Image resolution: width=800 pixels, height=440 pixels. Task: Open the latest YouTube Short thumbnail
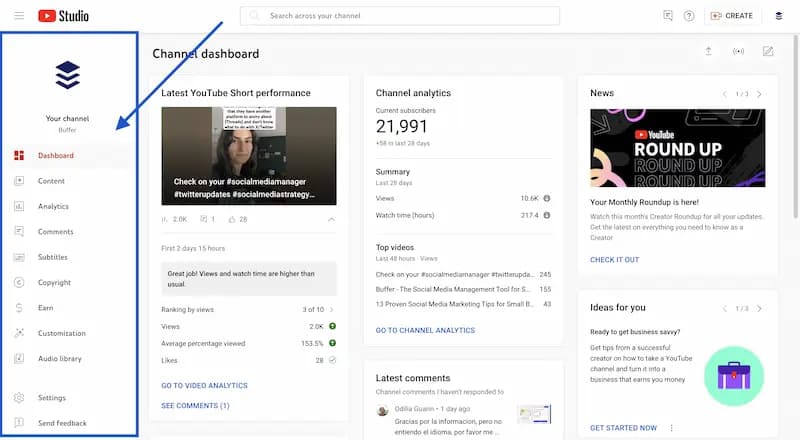point(249,154)
